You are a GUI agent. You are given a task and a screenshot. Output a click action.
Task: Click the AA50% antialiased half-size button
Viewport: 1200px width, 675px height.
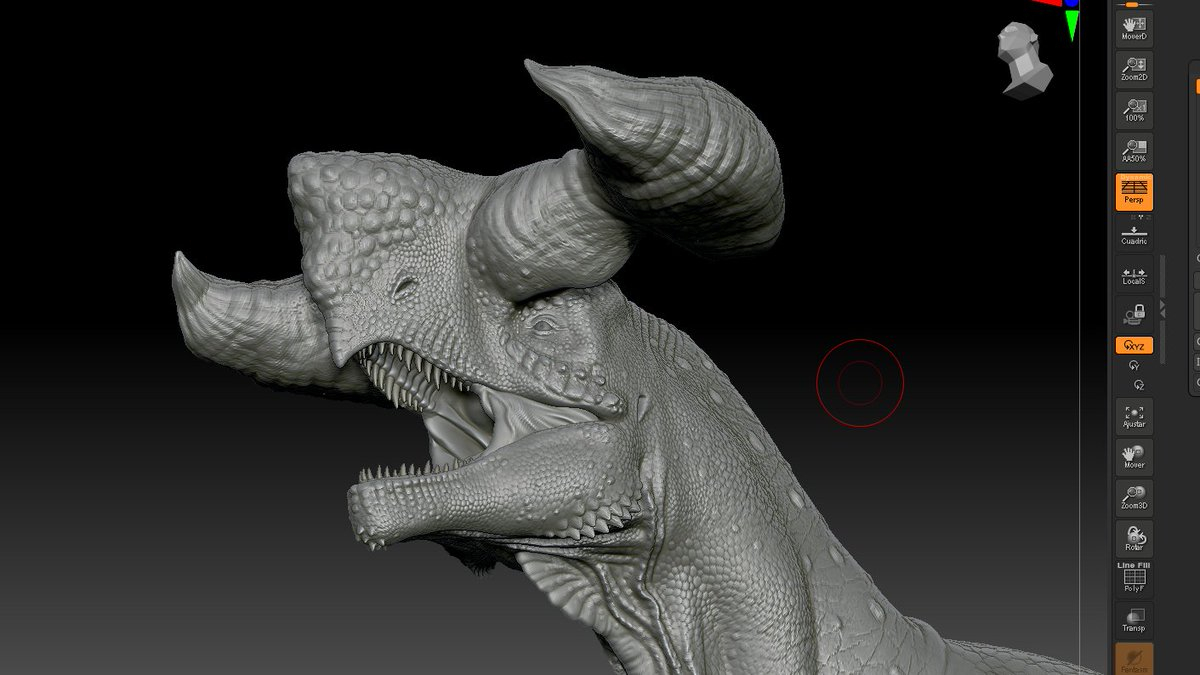[x=1134, y=149]
